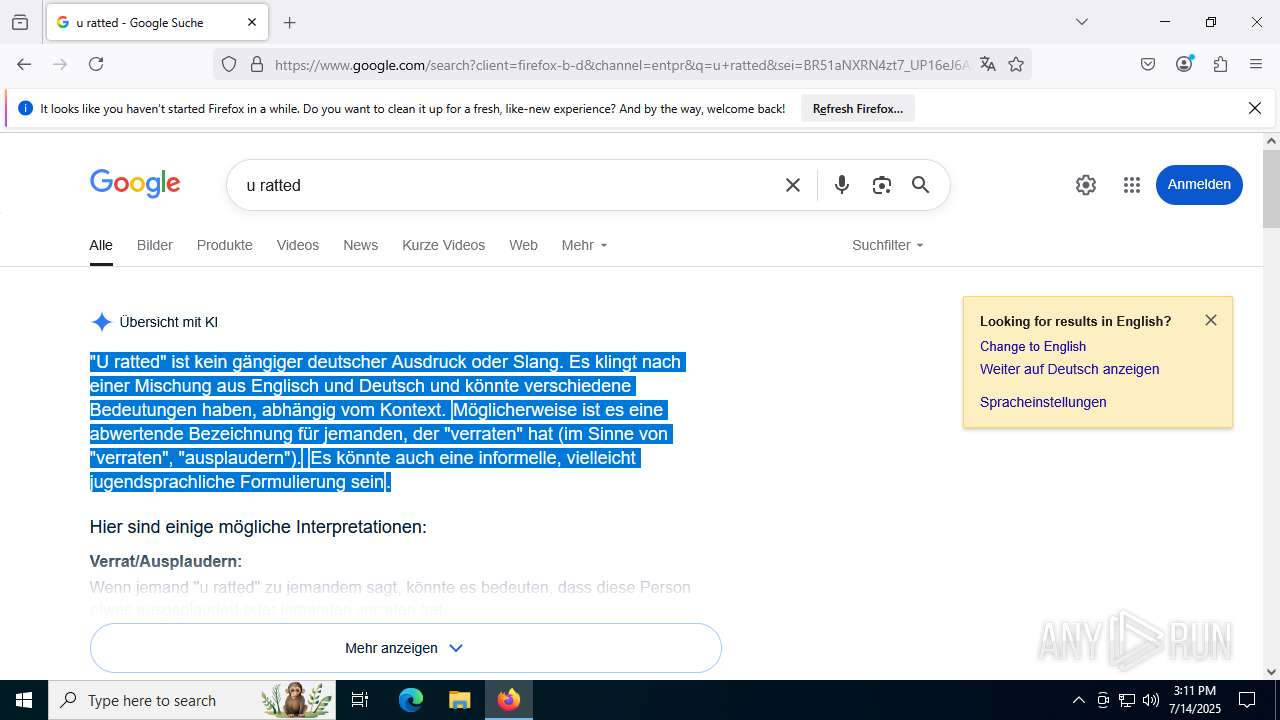Image resolution: width=1280 pixels, height=720 pixels.
Task: Launch Microsoft Edge from taskbar
Action: [411, 700]
